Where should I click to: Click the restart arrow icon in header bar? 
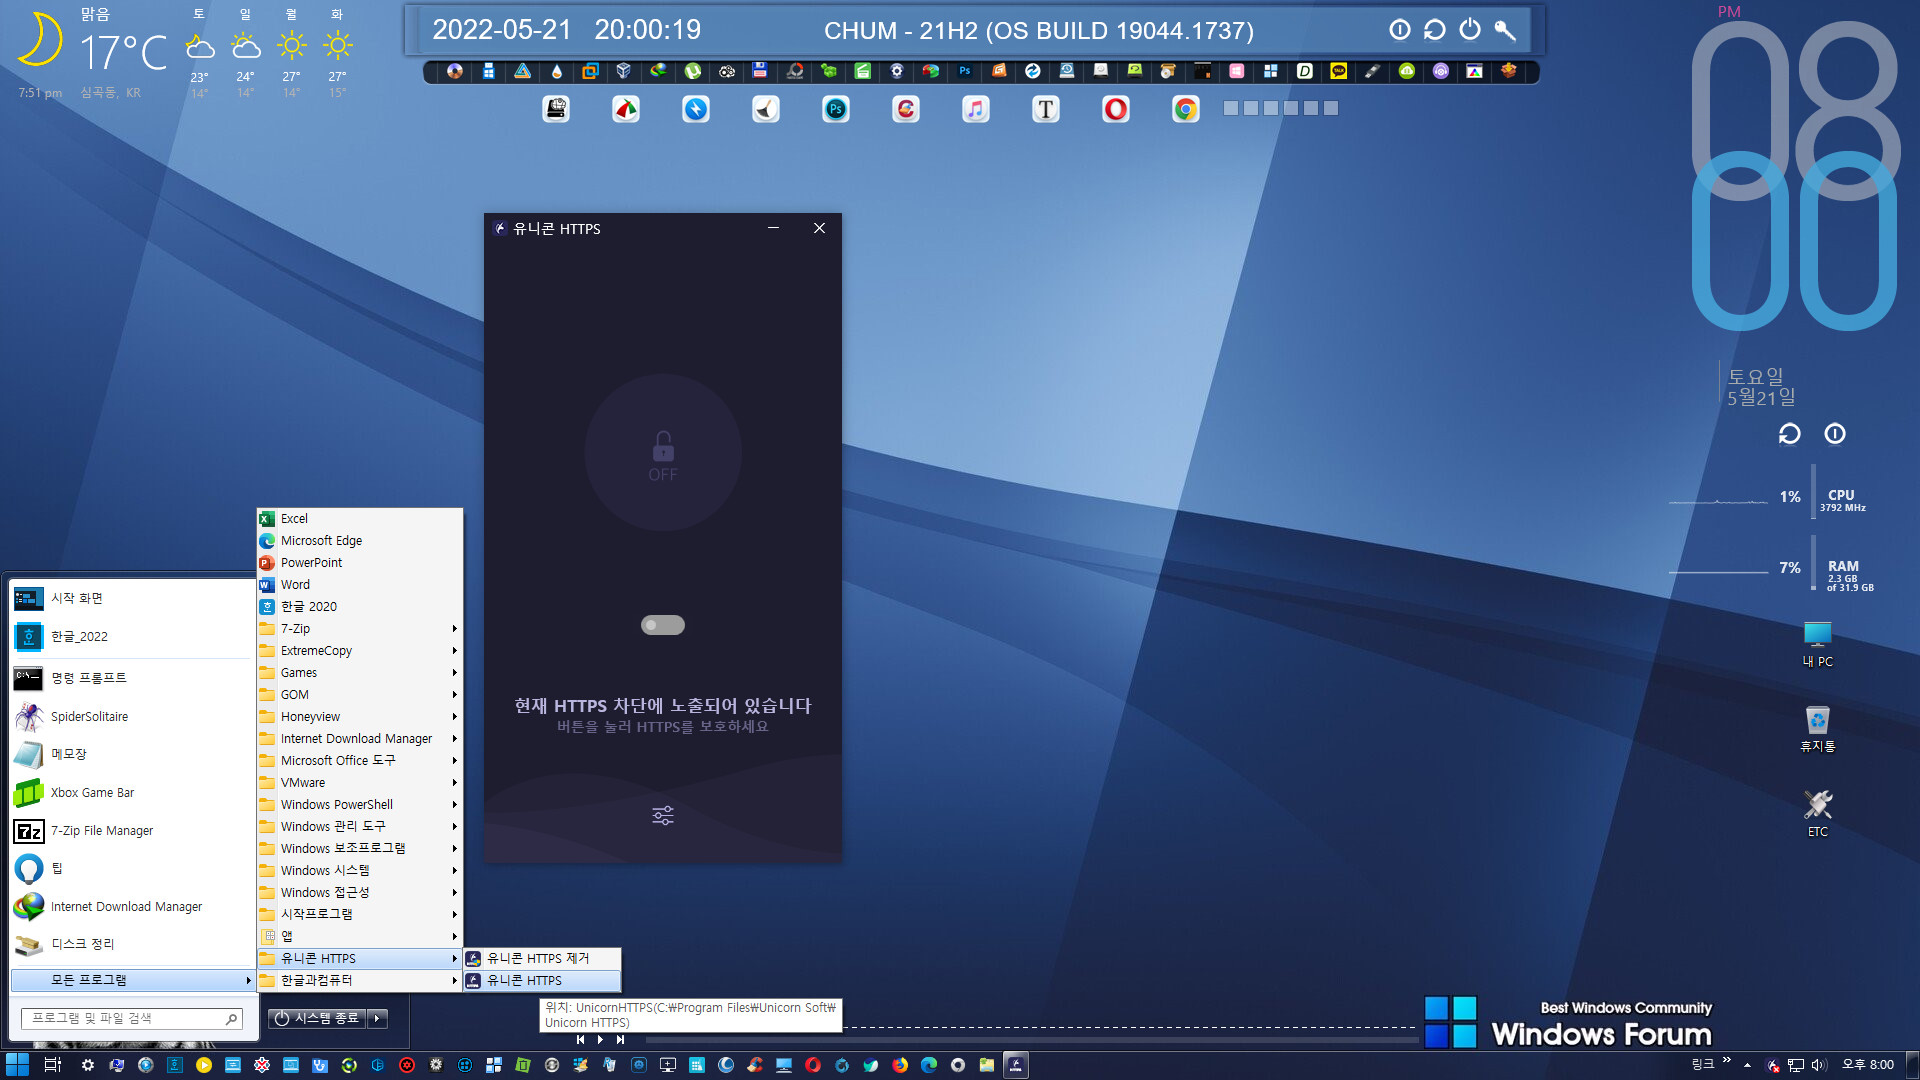(1435, 30)
